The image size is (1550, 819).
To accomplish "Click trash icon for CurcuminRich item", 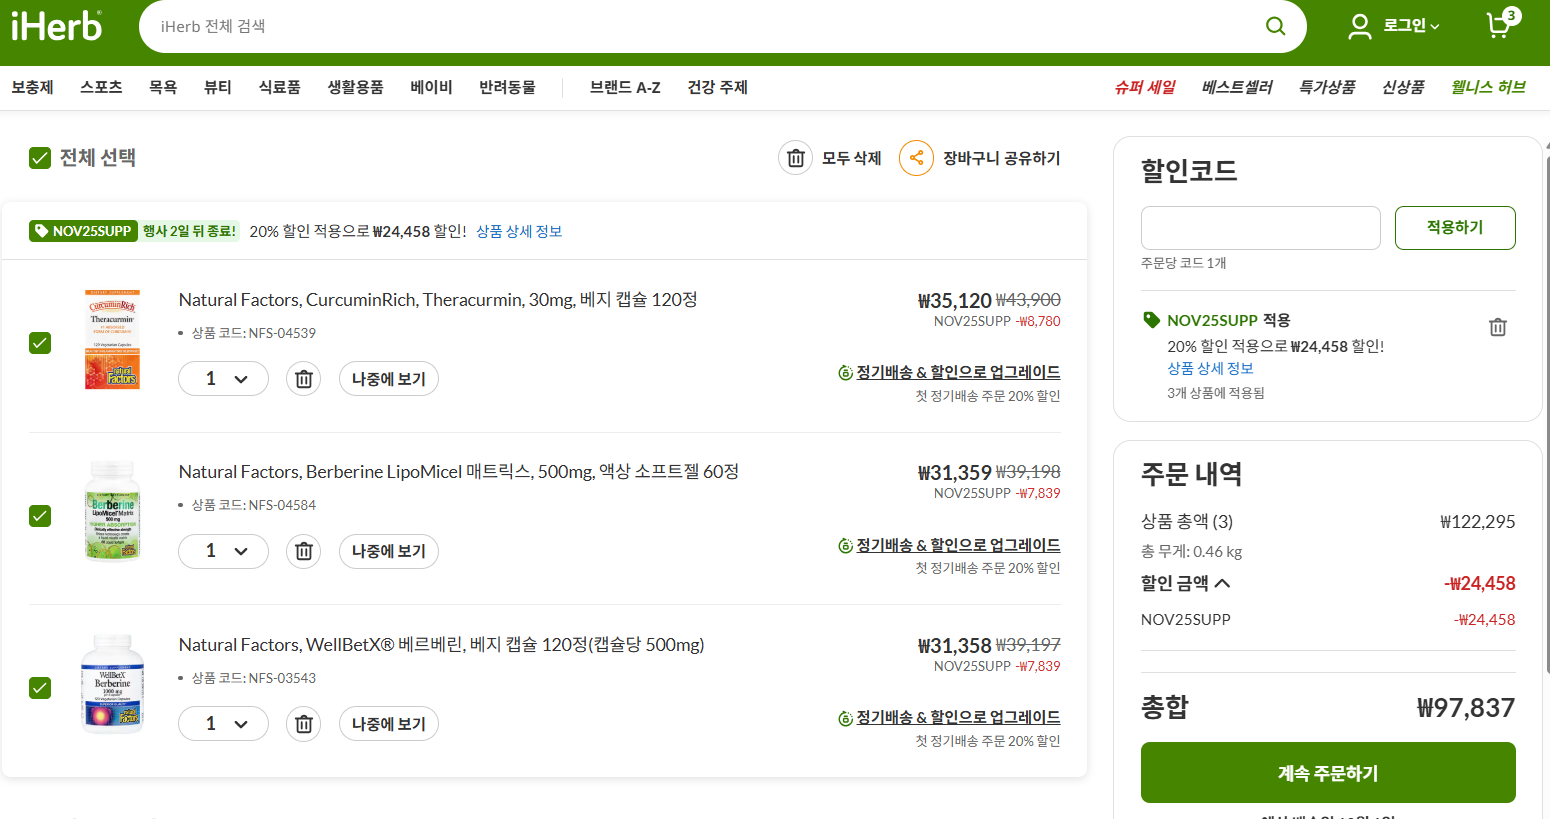I will pyautogui.click(x=304, y=379).
